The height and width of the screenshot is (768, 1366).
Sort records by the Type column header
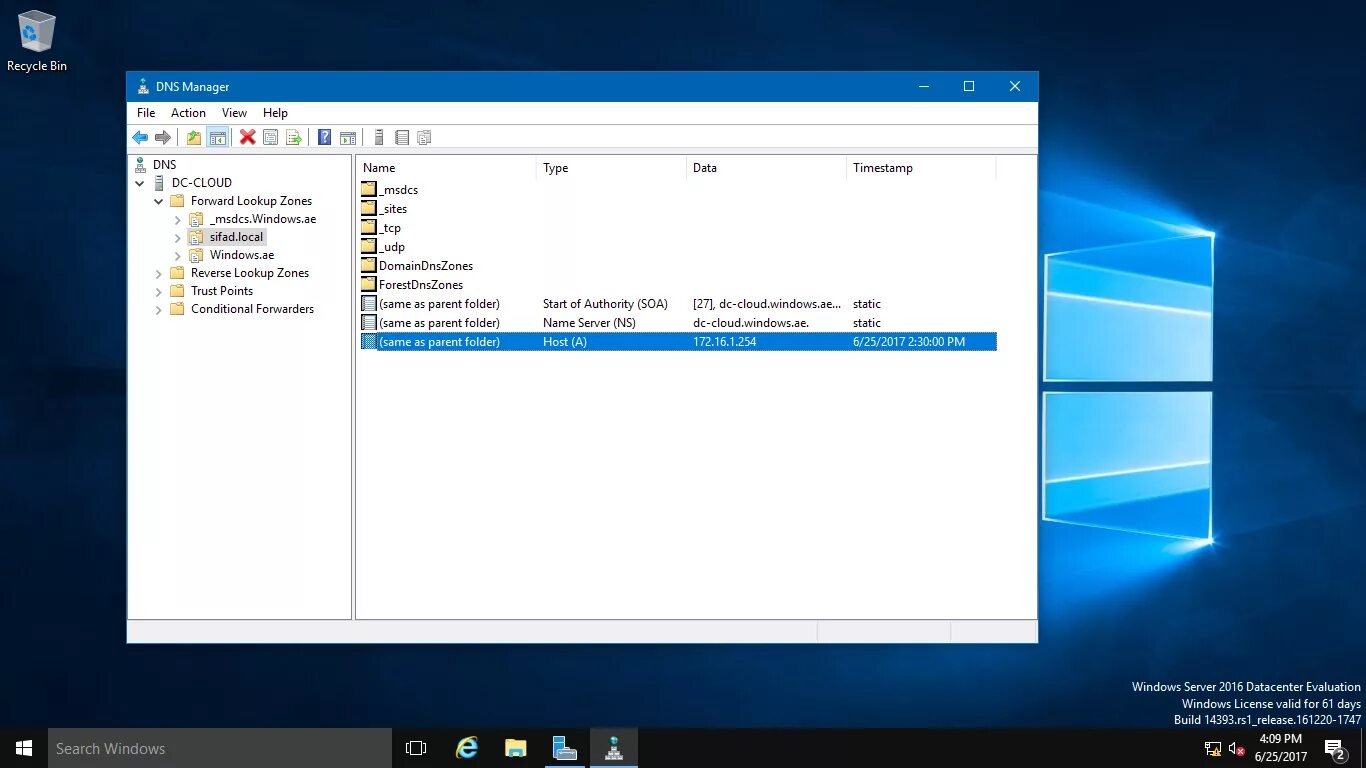pos(555,167)
